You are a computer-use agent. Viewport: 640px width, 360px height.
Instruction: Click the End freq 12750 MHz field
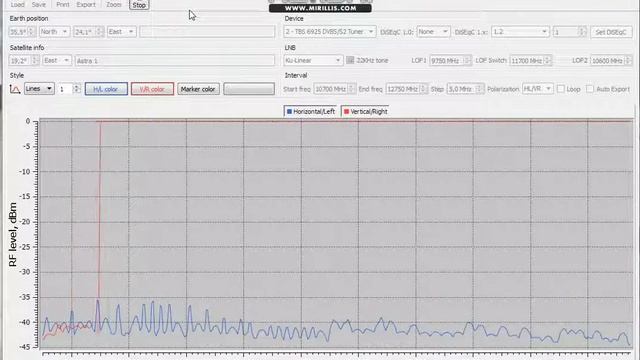point(406,89)
